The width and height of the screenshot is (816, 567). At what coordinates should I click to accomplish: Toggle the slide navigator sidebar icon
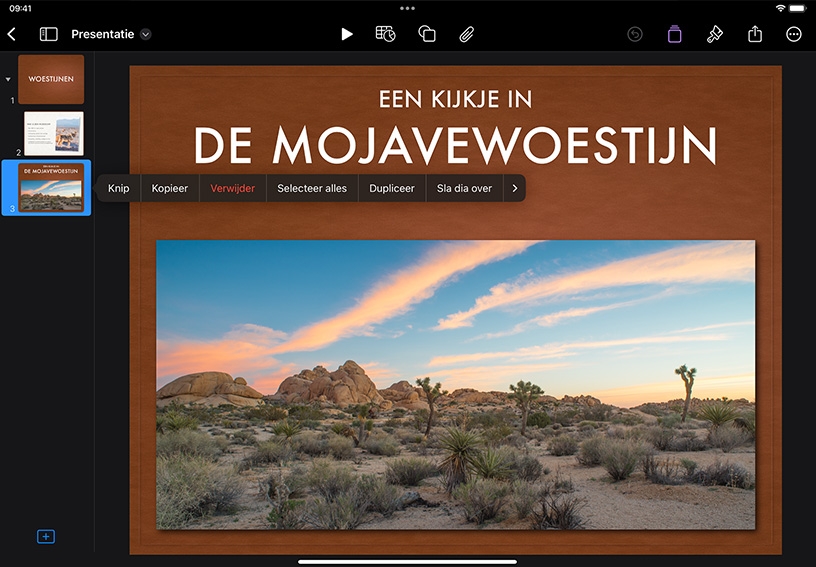click(x=48, y=34)
